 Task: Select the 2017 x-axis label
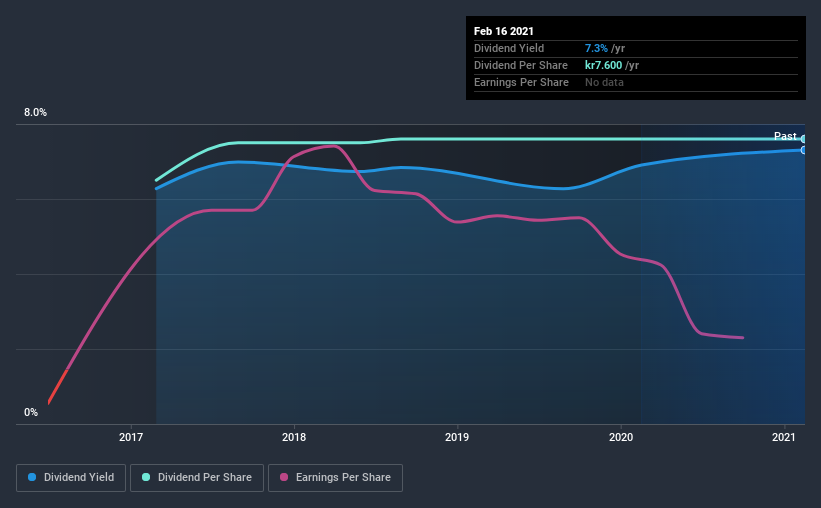point(131,437)
